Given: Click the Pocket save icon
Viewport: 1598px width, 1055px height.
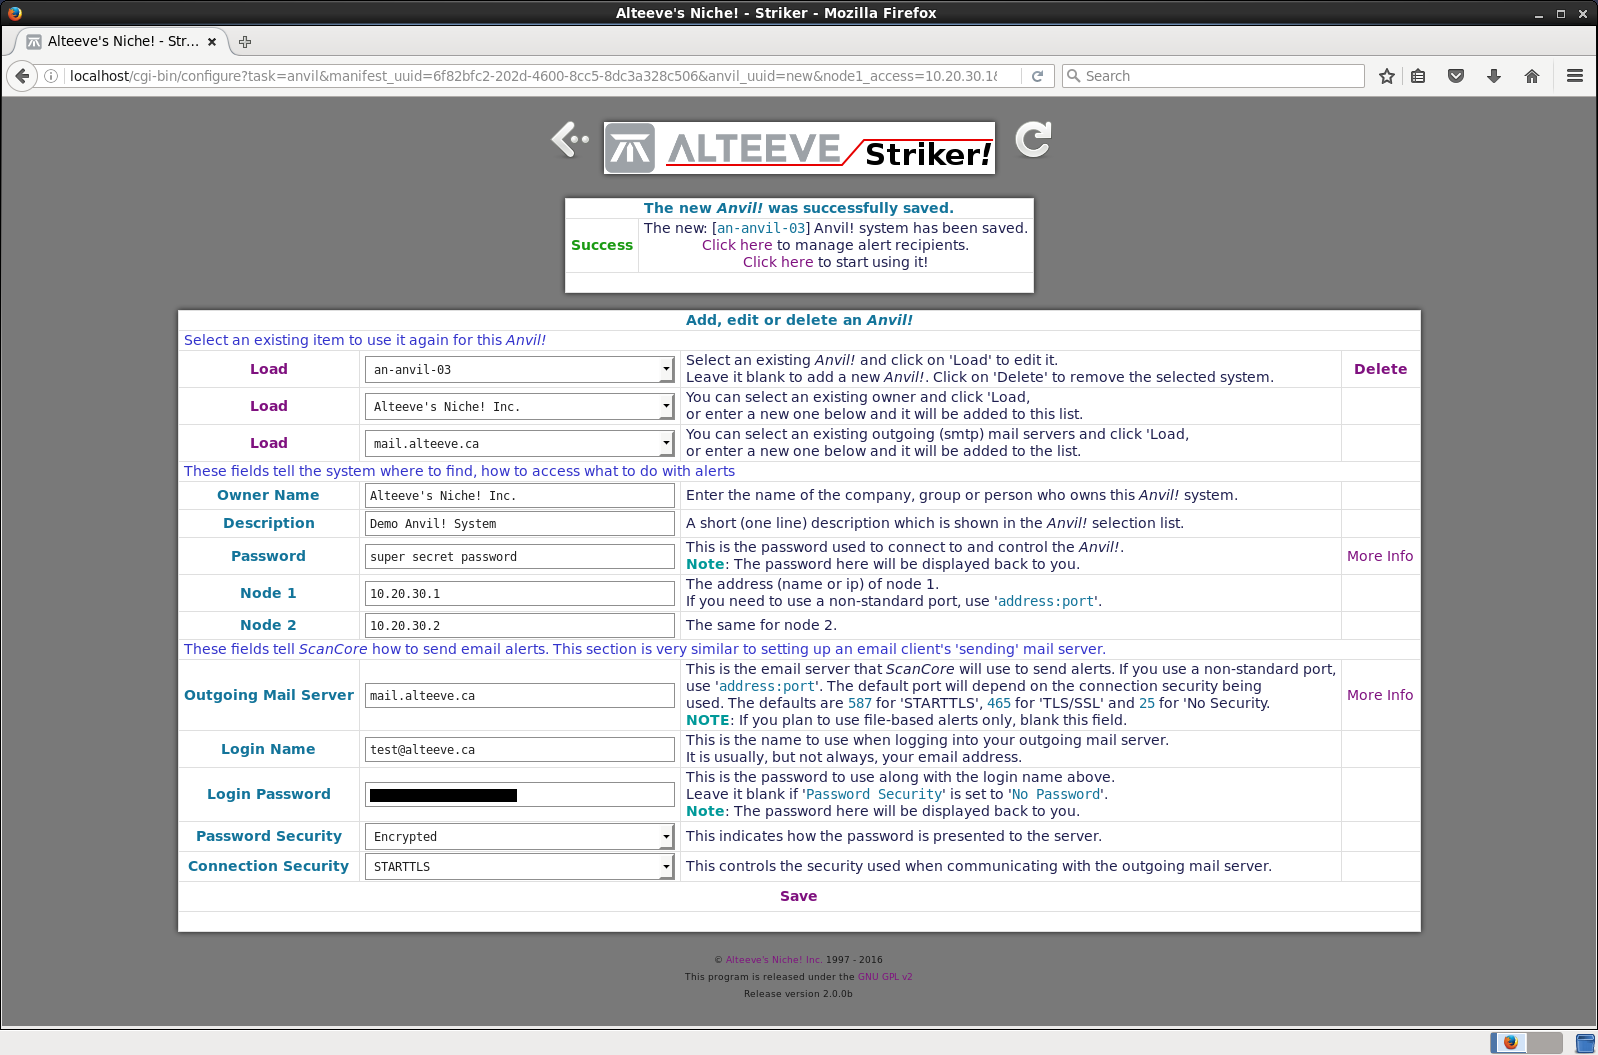Looking at the screenshot, I should [1456, 76].
